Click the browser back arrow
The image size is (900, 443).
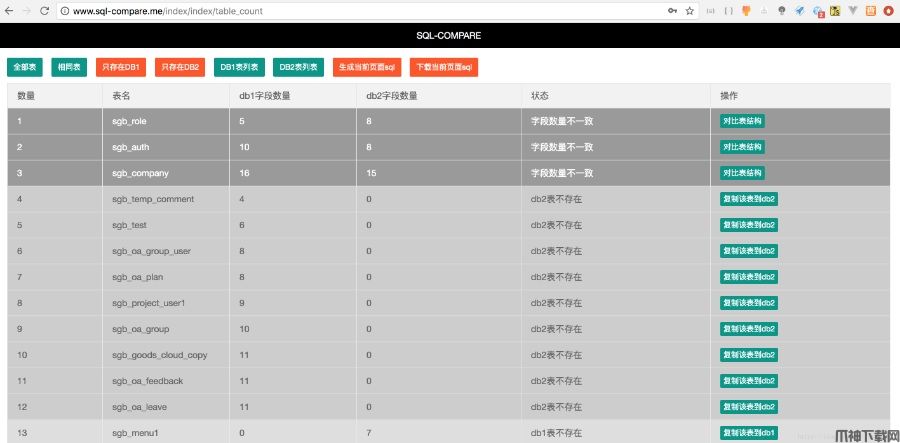[9, 10]
